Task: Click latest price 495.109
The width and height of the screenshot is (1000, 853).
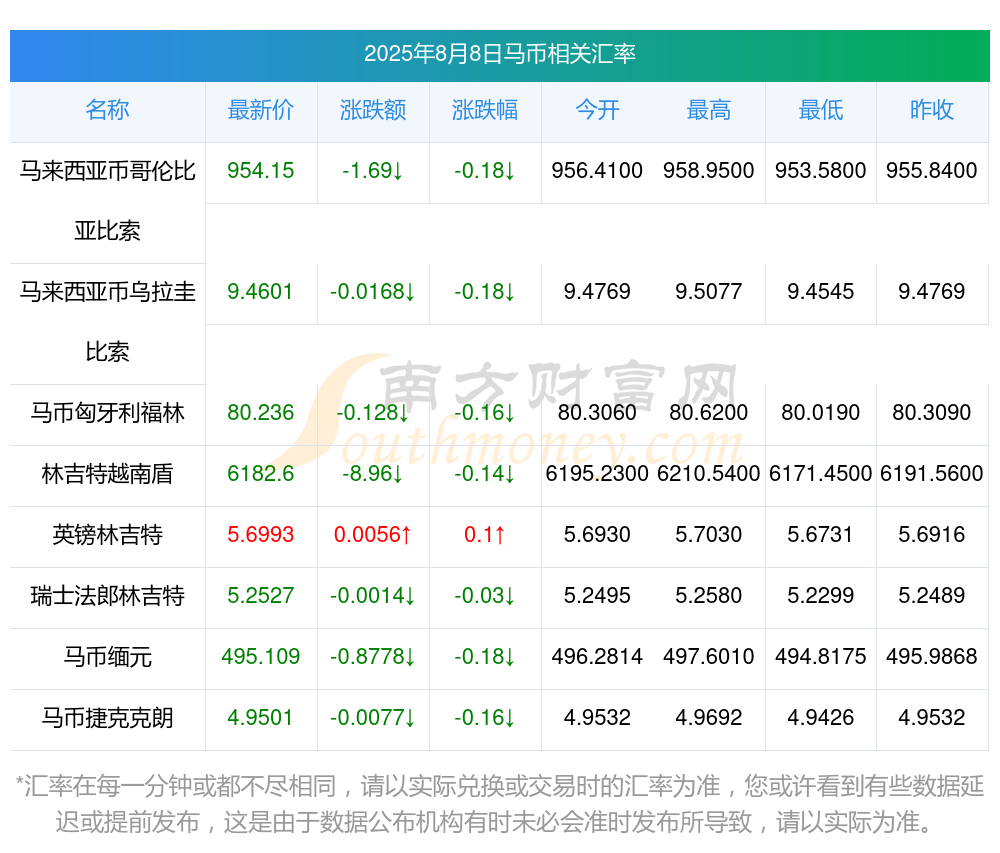Action: (260, 657)
